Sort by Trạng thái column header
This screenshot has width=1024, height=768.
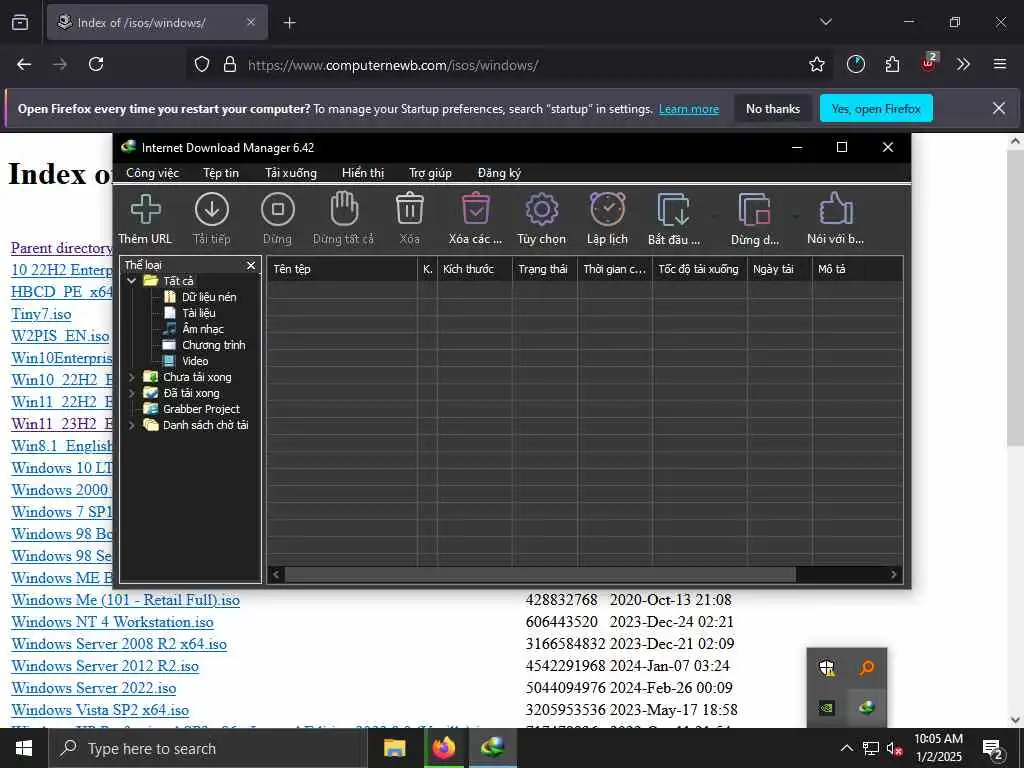(x=545, y=269)
